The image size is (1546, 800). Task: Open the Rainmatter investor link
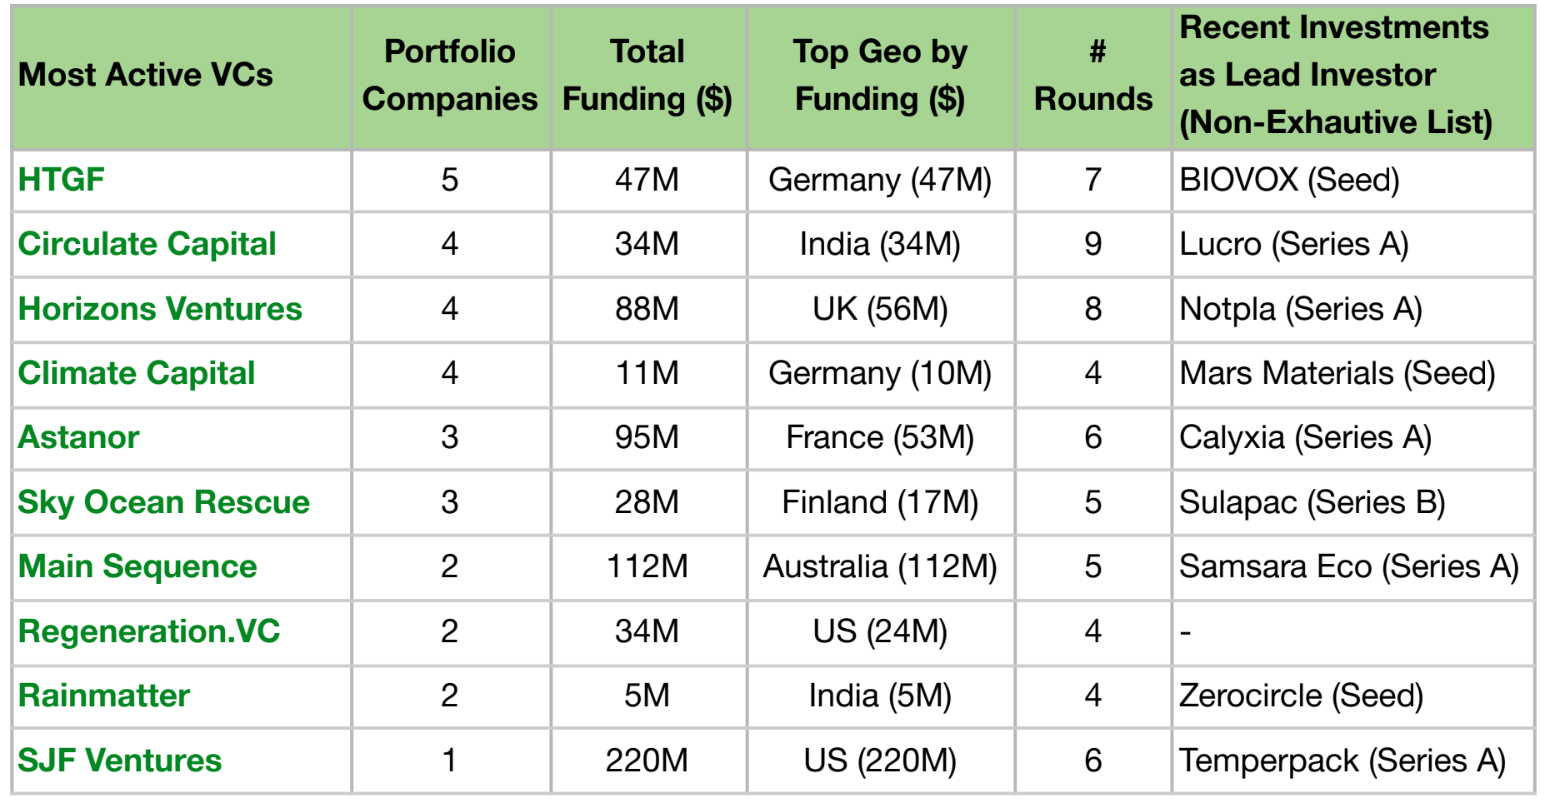pos(104,695)
